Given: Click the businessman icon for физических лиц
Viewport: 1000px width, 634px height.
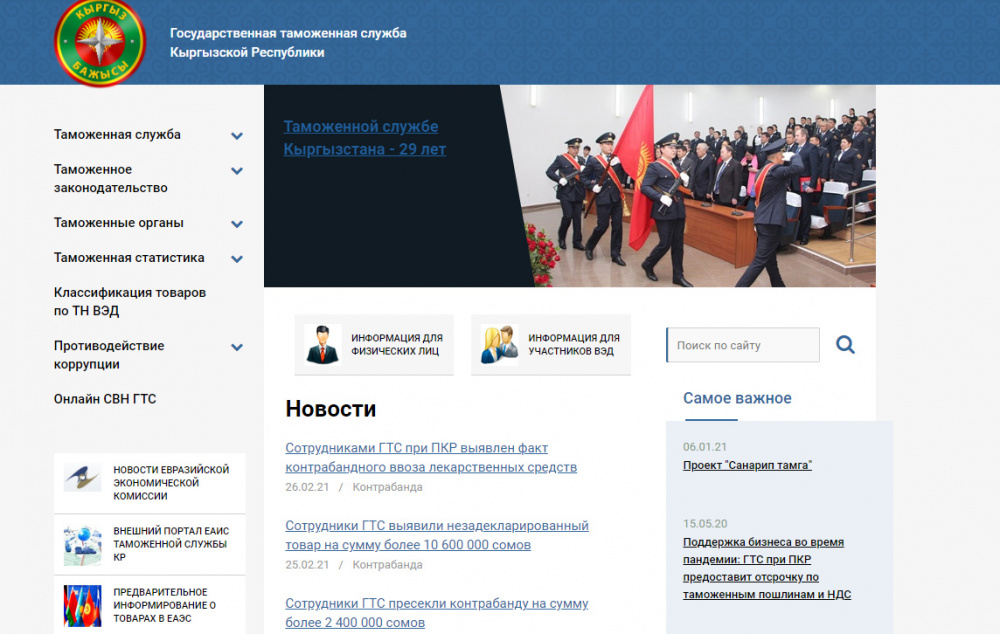Looking at the screenshot, I should coord(322,344).
